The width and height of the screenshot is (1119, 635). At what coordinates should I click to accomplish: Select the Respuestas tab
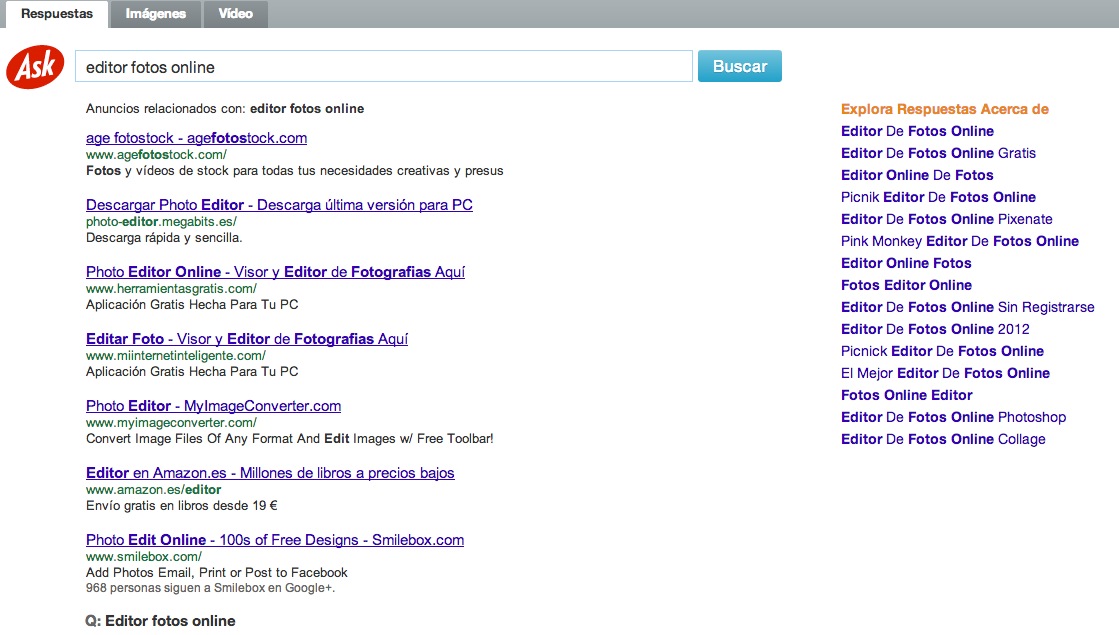click(57, 14)
